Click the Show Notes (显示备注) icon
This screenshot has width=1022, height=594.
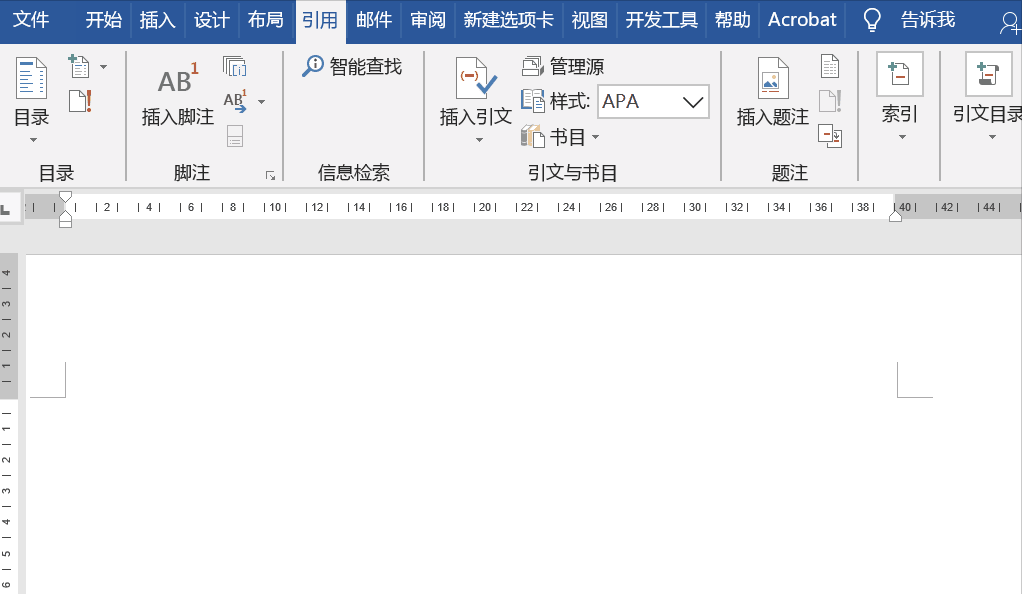[236, 136]
